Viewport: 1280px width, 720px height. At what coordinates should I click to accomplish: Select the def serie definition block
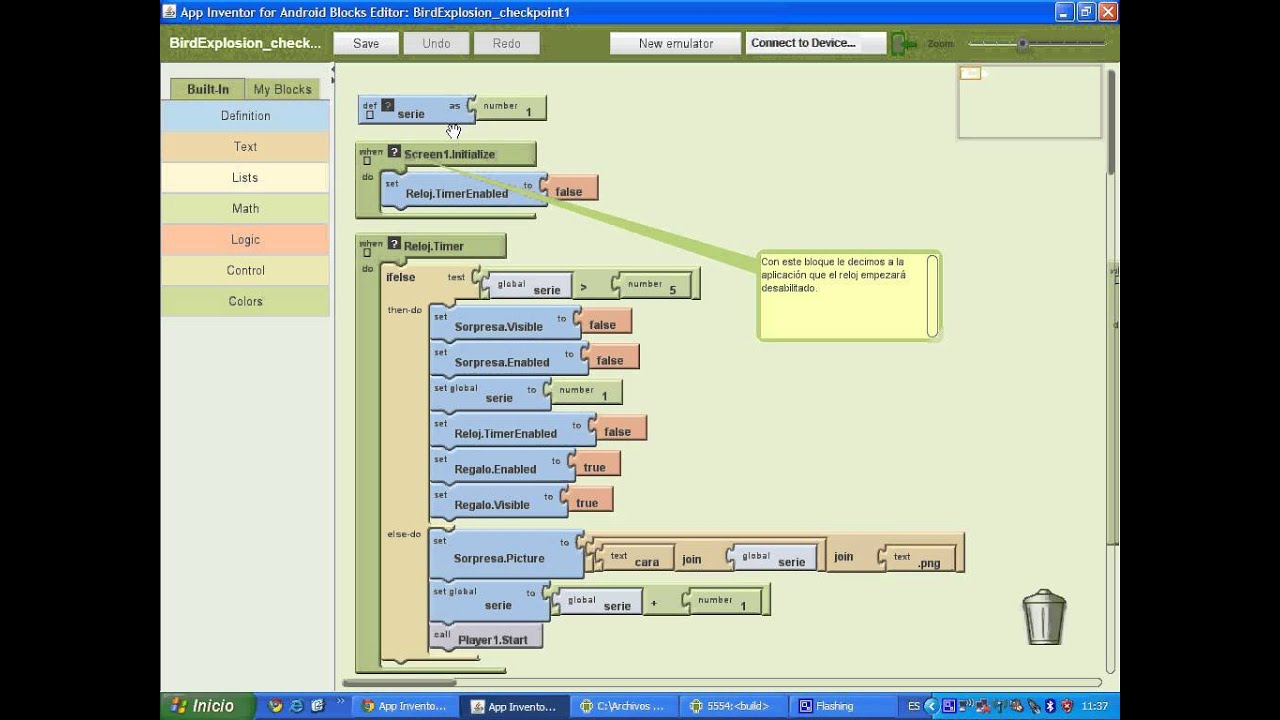(416, 110)
